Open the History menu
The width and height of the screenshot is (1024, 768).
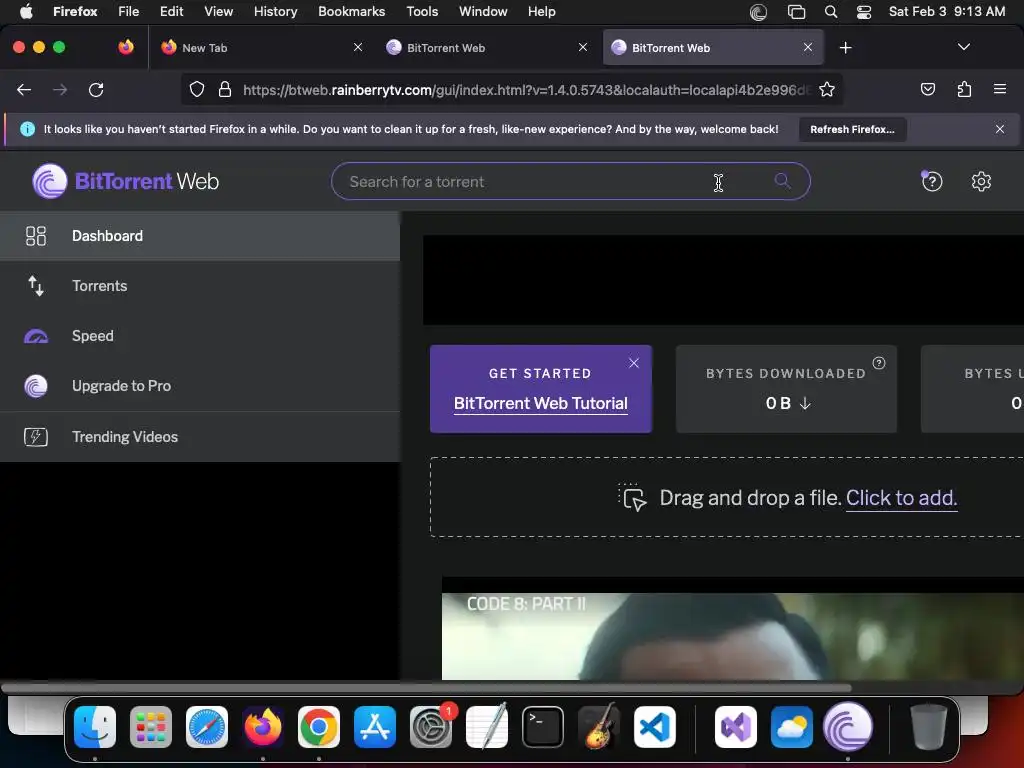click(275, 12)
